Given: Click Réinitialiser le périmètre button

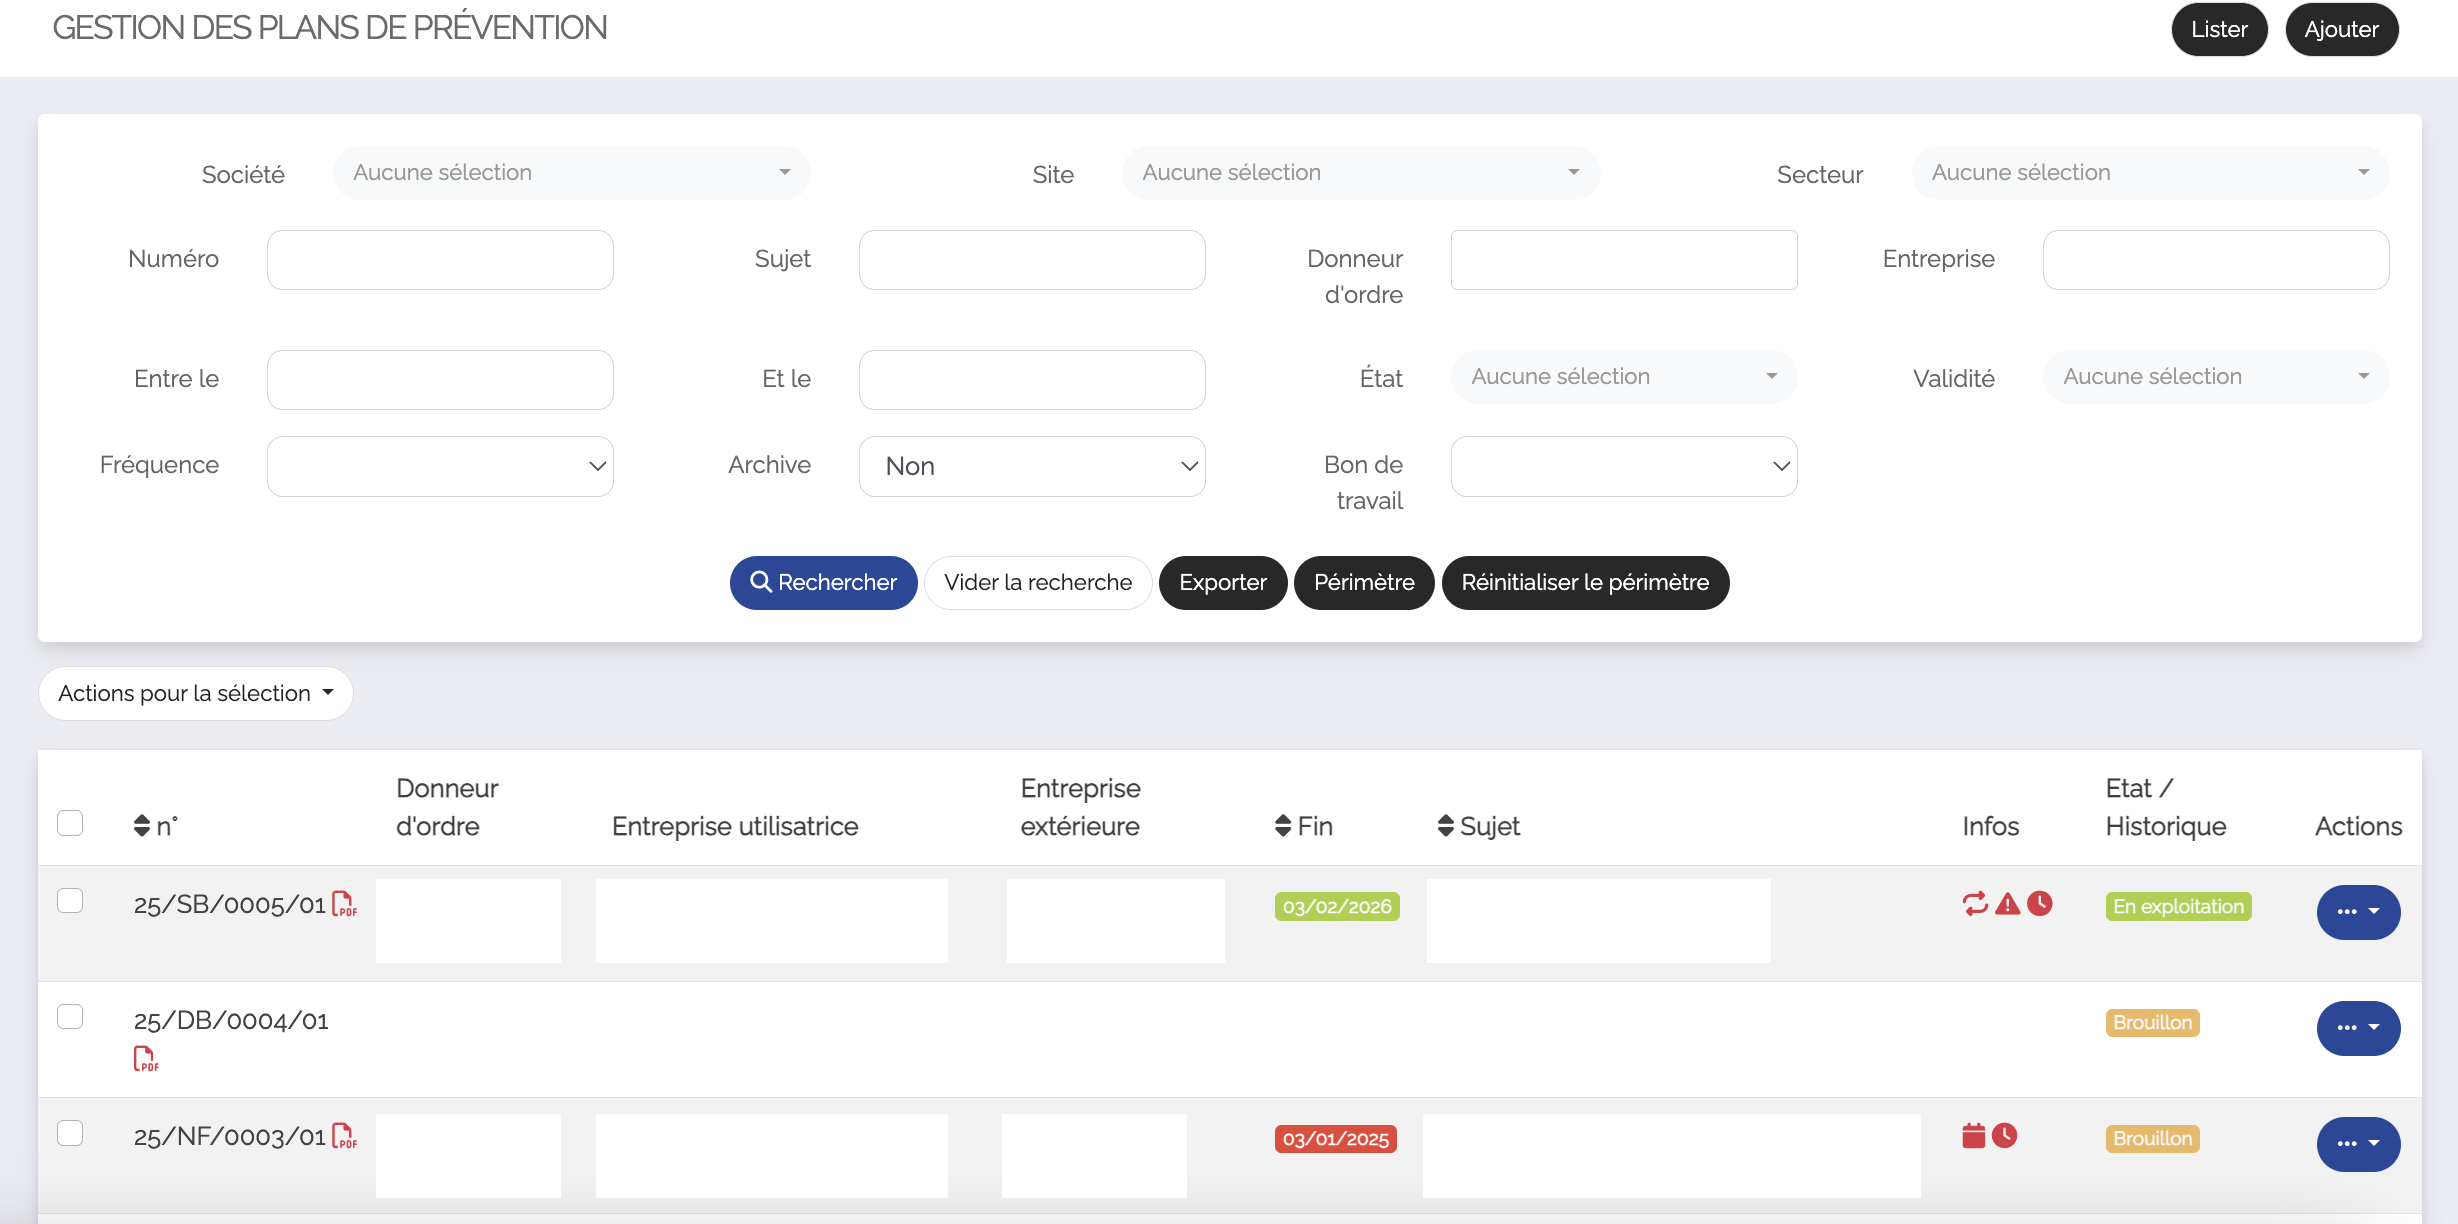Looking at the screenshot, I should coord(1584,583).
